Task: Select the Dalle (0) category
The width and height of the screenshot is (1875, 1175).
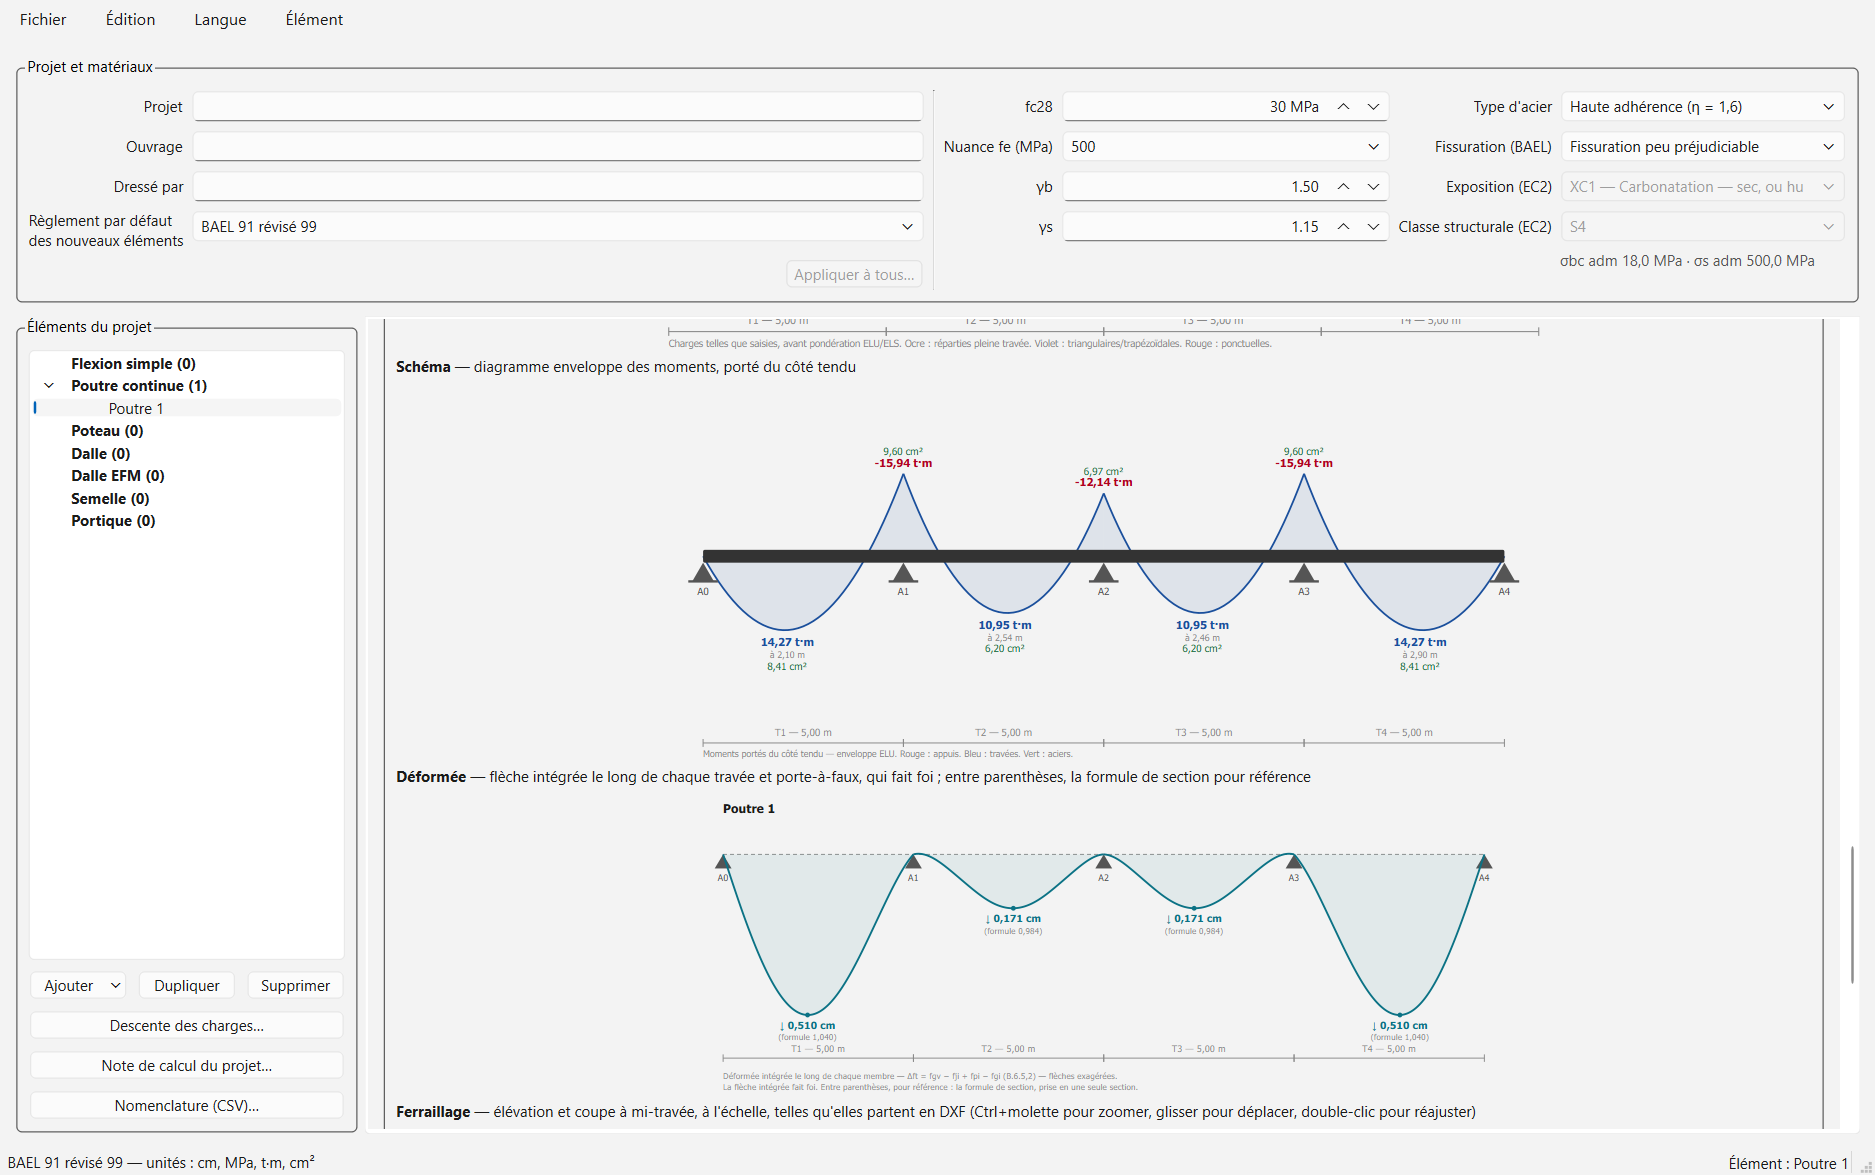Action: 100,454
